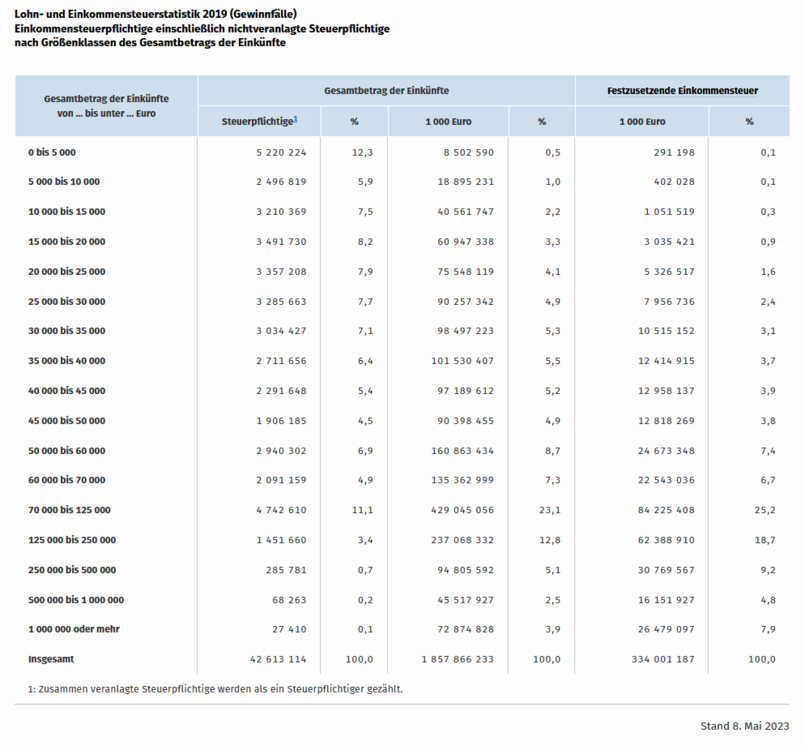Click the income tax total 334 001 187
Viewport: 805px width, 750px height.
click(x=663, y=659)
